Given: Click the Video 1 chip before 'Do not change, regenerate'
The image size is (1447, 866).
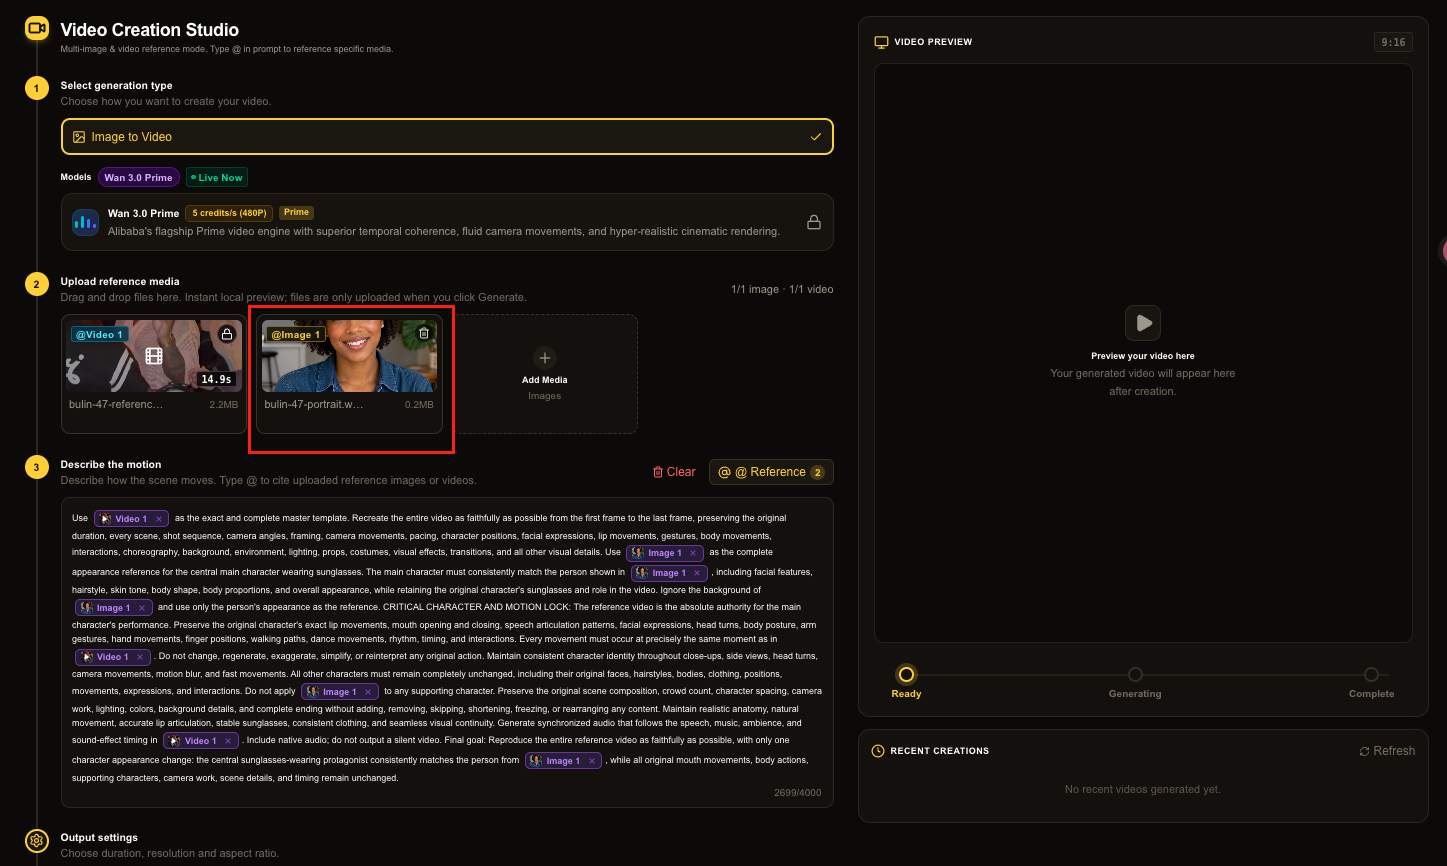Looking at the screenshot, I should coord(115,657).
